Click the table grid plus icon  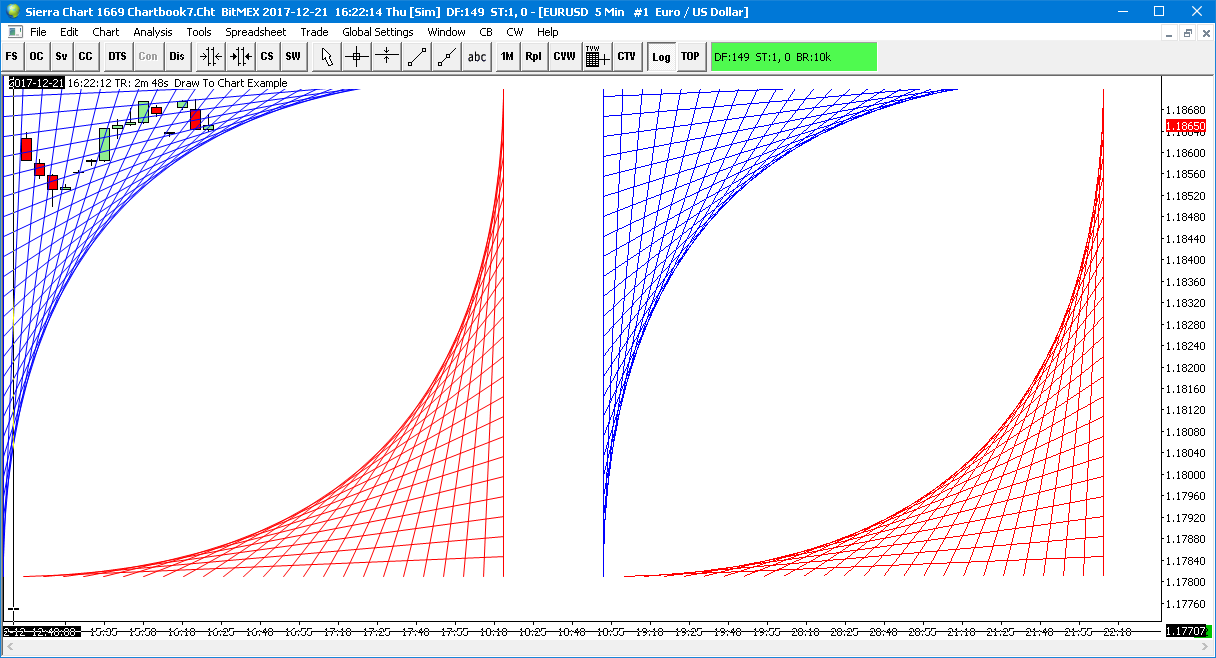tap(597, 57)
